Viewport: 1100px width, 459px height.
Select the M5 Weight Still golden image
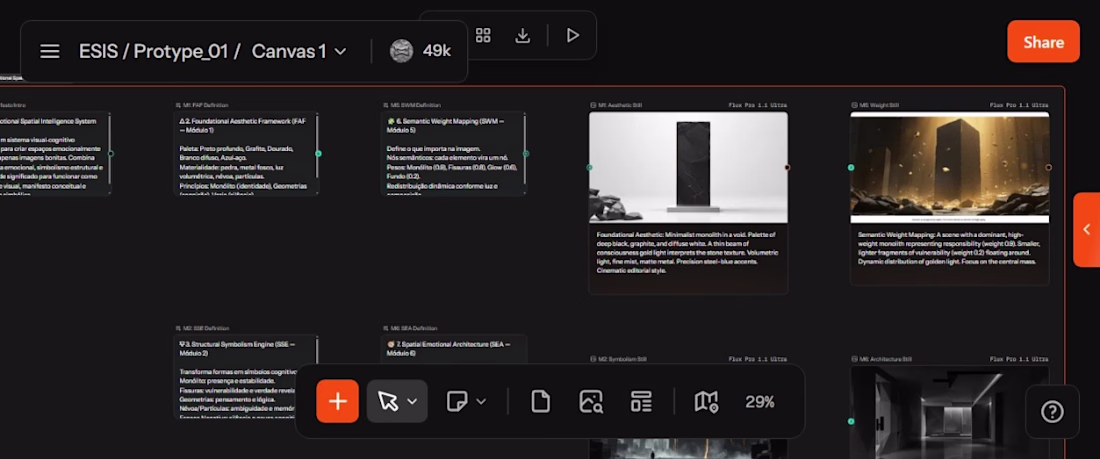coord(950,168)
